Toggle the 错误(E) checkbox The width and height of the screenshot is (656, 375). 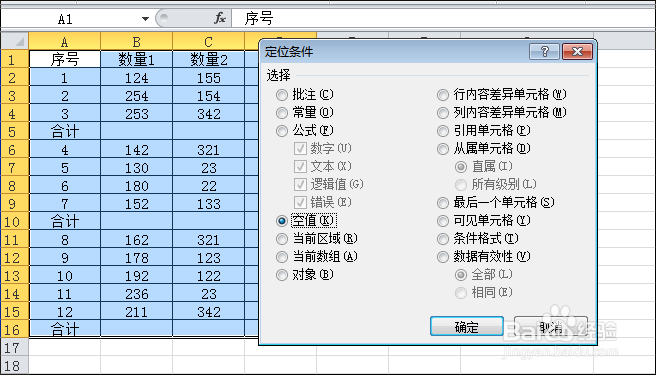point(323,203)
